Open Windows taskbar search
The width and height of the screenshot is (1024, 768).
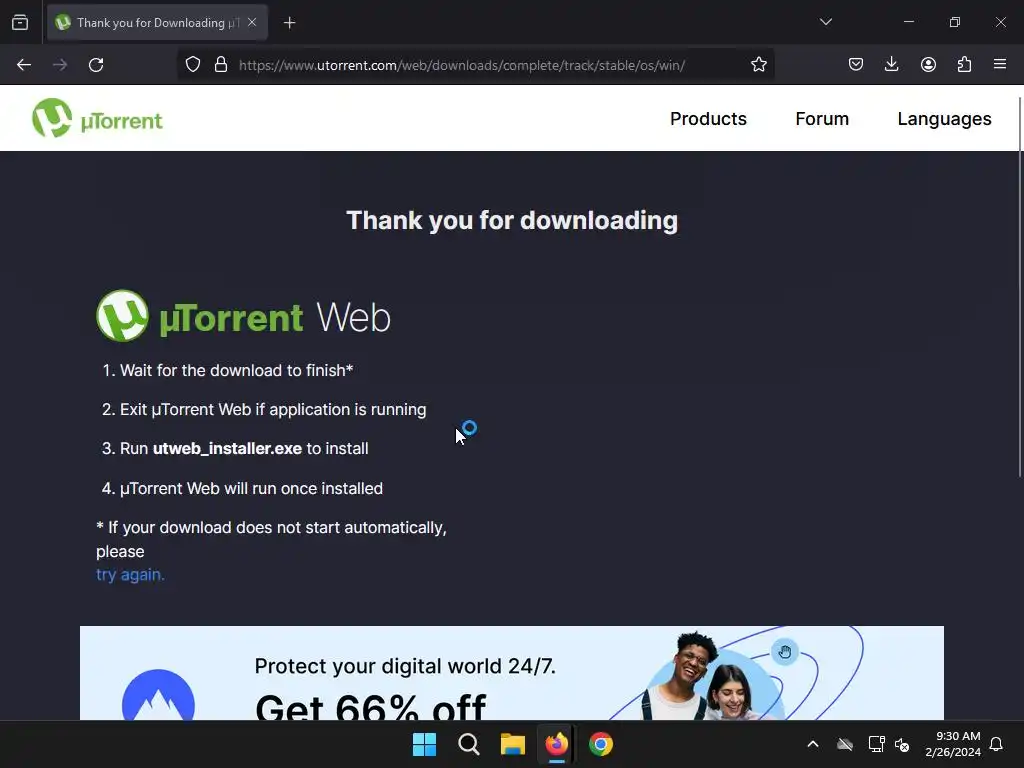[x=468, y=744]
